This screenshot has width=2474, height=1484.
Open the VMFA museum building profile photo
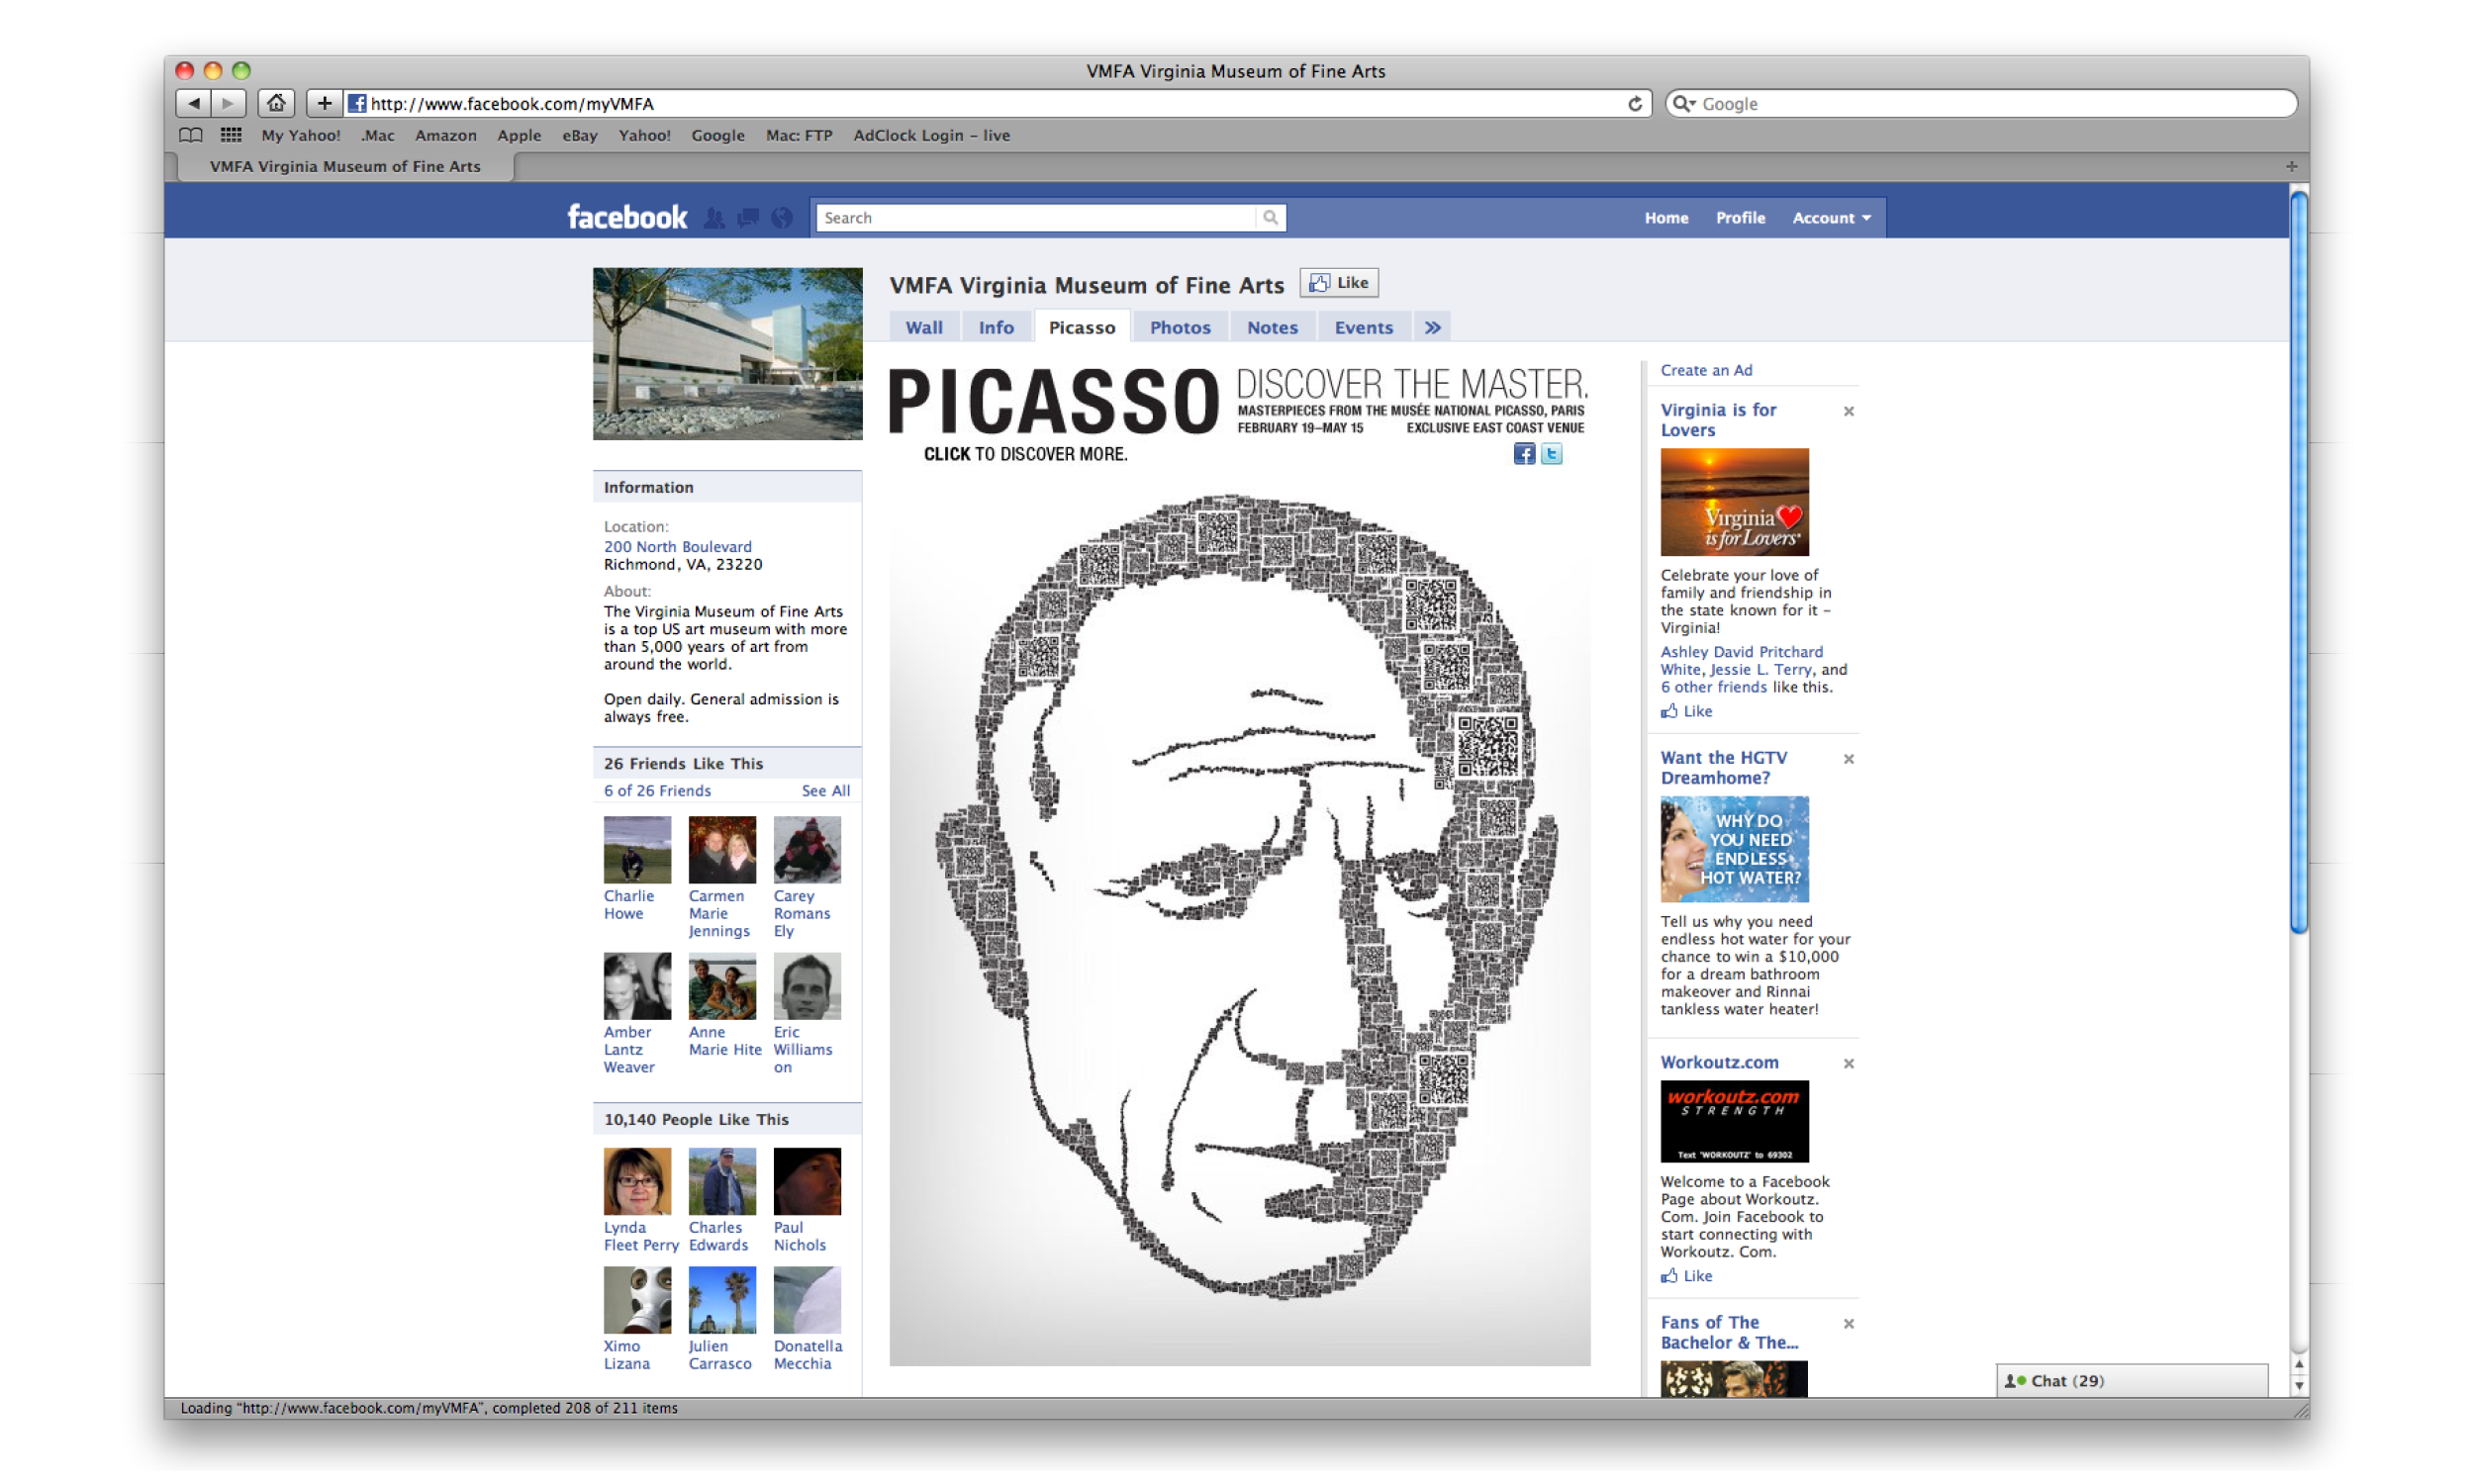pos(727,354)
